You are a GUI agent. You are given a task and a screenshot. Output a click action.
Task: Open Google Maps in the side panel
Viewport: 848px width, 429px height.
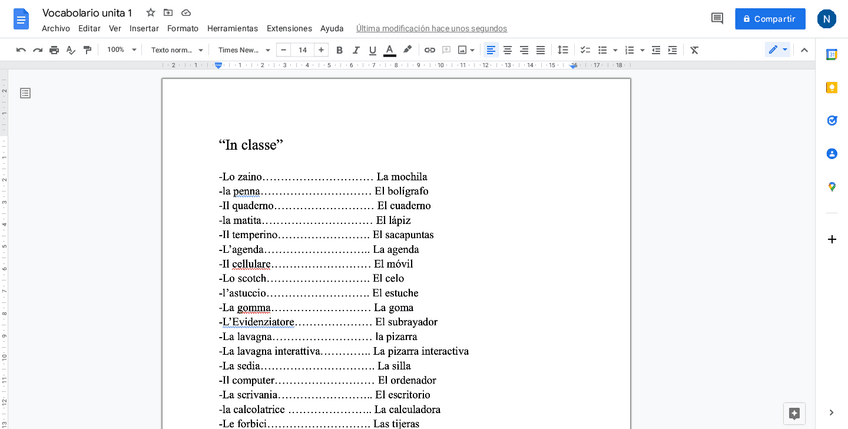pos(831,186)
